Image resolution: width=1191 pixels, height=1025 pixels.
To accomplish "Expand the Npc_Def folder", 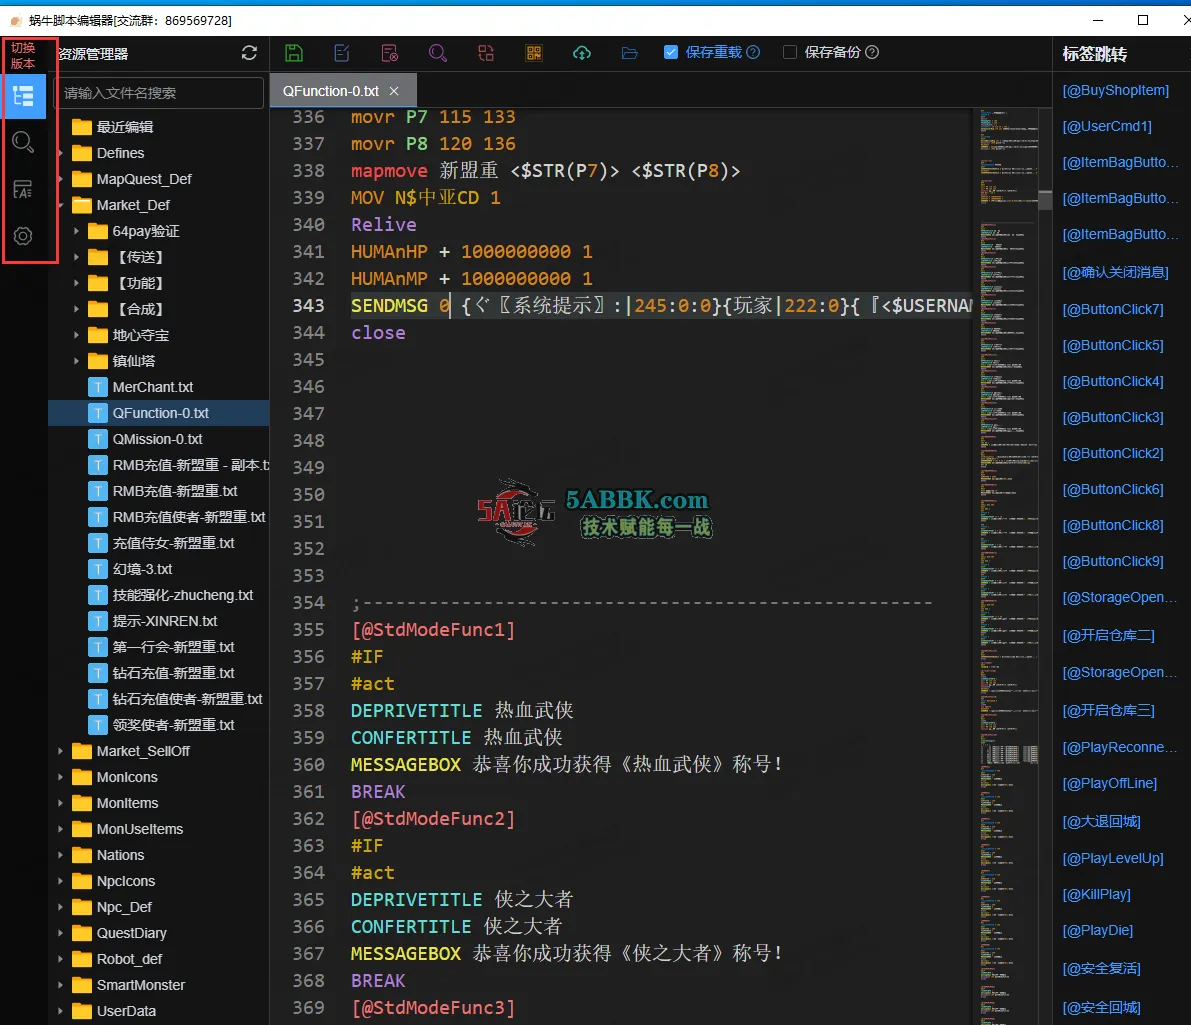I will pos(60,906).
